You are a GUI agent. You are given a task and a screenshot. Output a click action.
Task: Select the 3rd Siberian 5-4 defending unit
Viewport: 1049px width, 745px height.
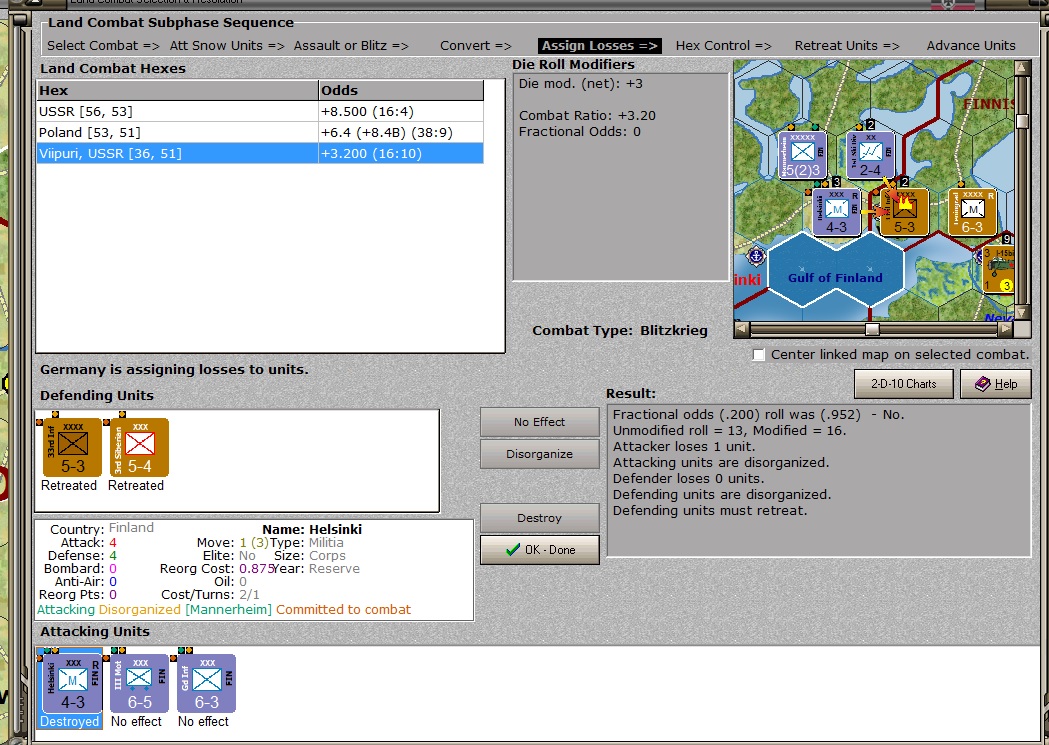pyautogui.click(x=139, y=447)
